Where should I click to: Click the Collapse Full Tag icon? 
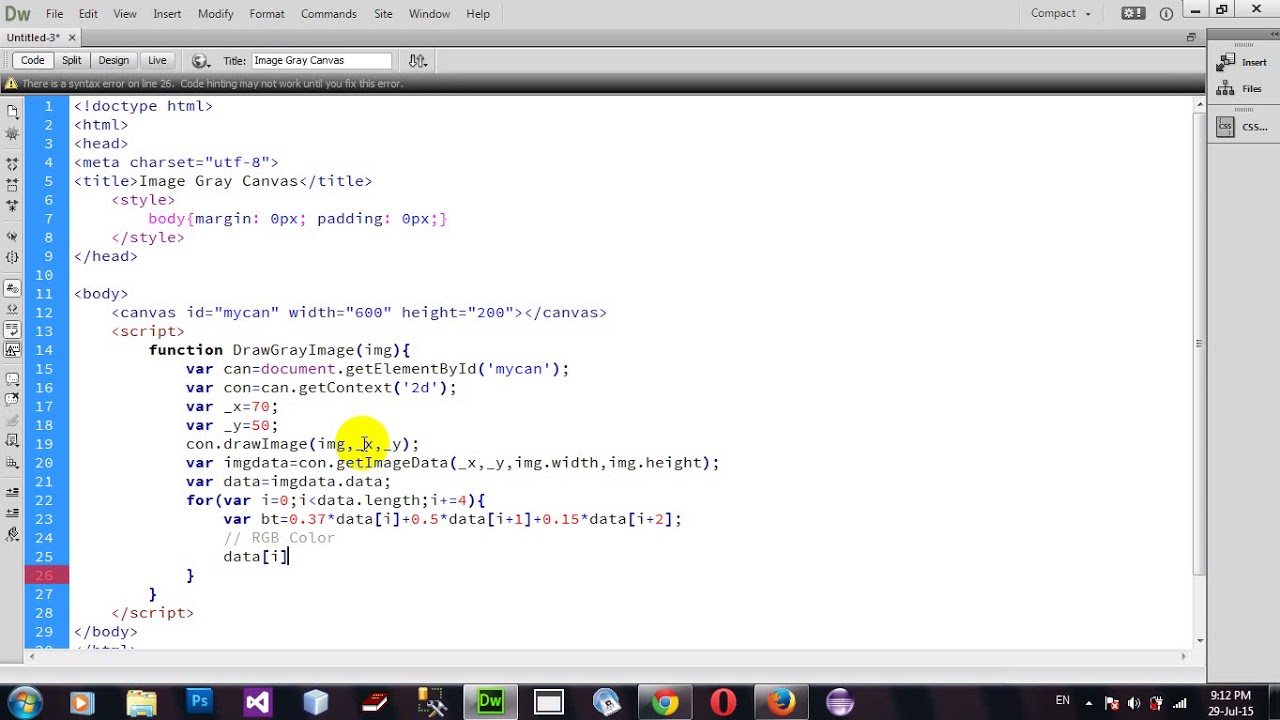pos(12,163)
